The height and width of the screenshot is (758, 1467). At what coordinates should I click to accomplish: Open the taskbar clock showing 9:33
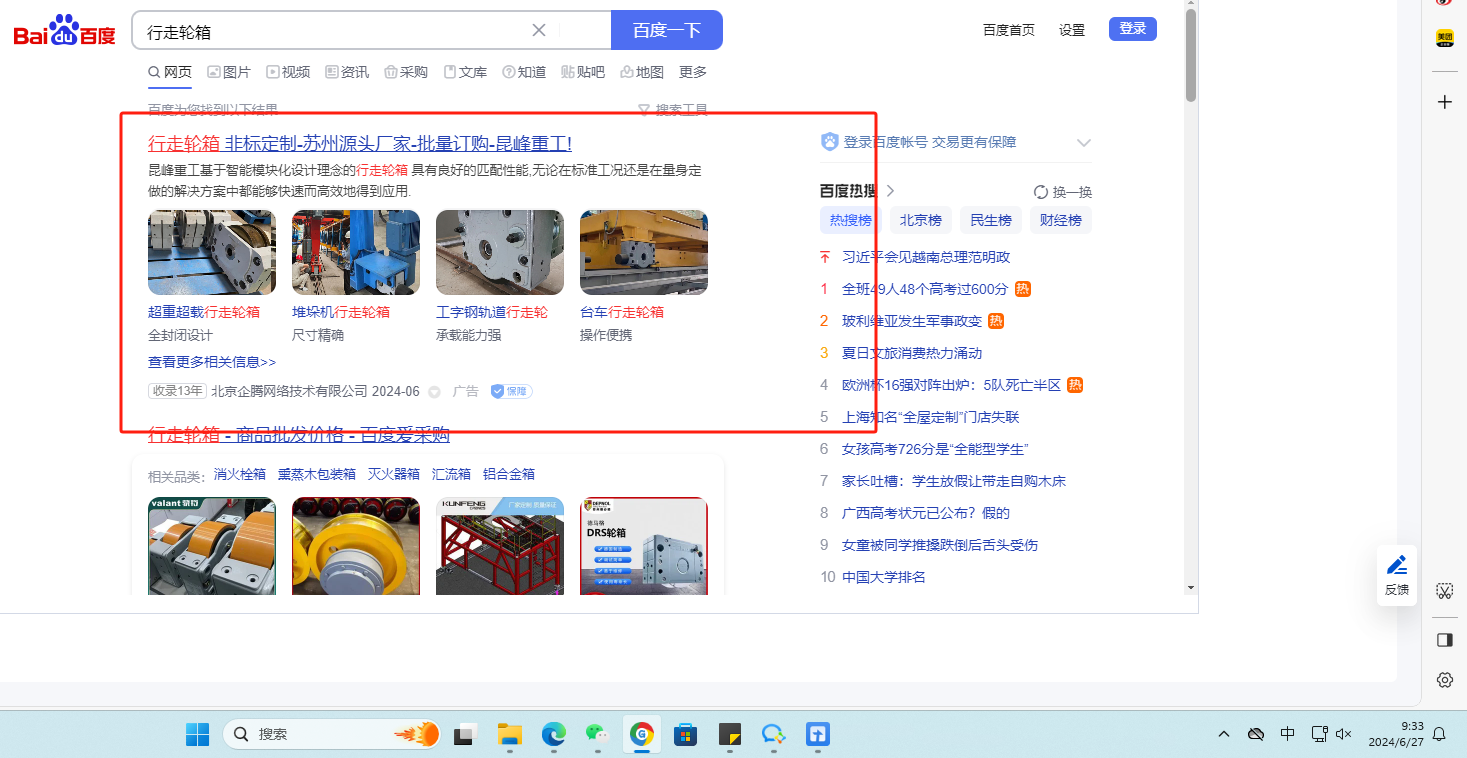pos(1394,734)
